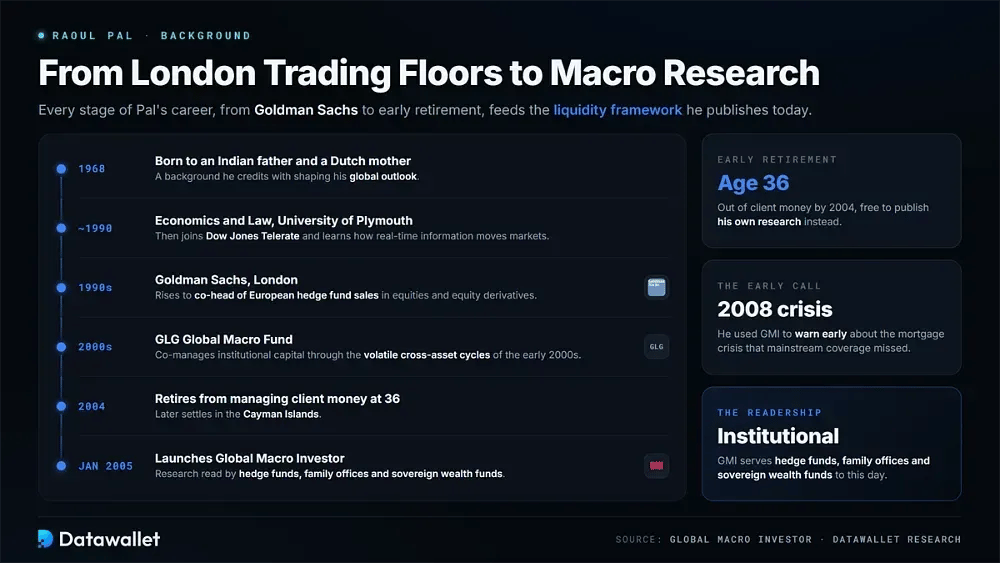Screen dimensions: 1000x563
Task: Select the 1968 timeline dot
Action: click(61, 169)
